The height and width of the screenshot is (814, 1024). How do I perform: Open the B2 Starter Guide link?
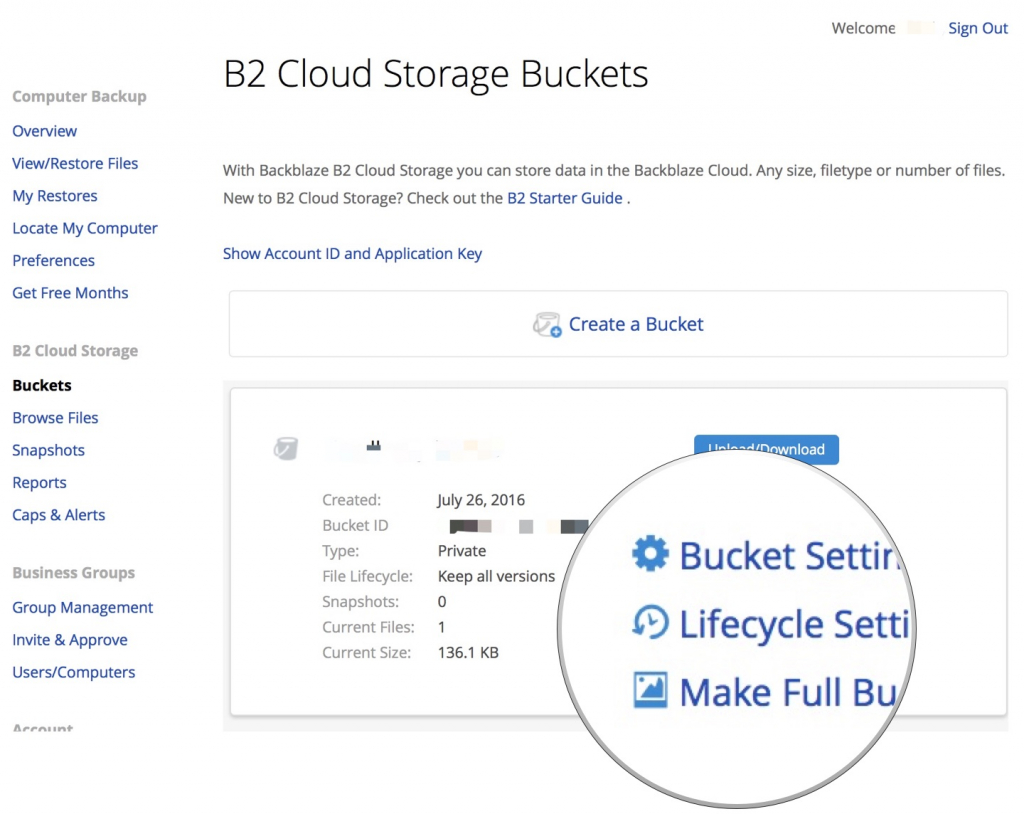(x=565, y=198)
